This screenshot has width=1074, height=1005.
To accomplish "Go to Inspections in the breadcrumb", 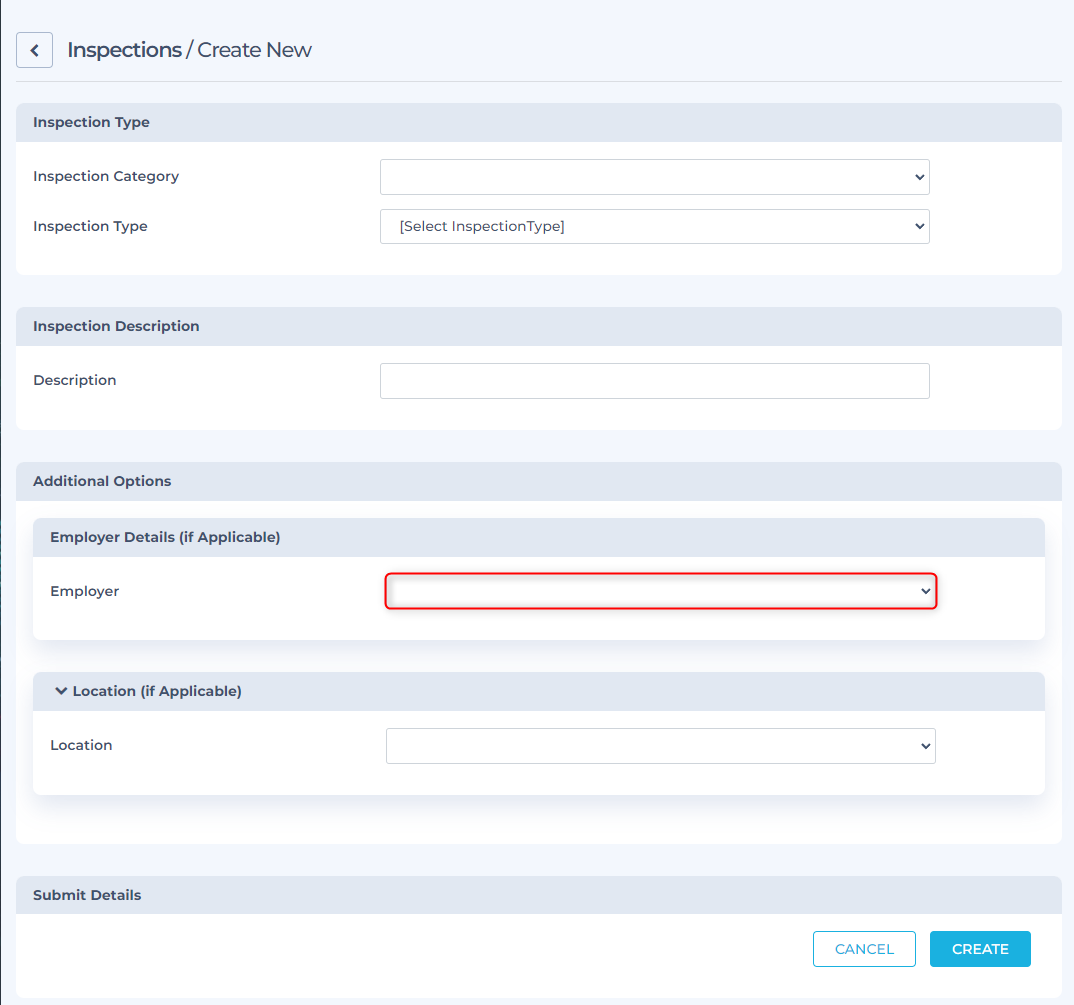I will coord(124,50).
